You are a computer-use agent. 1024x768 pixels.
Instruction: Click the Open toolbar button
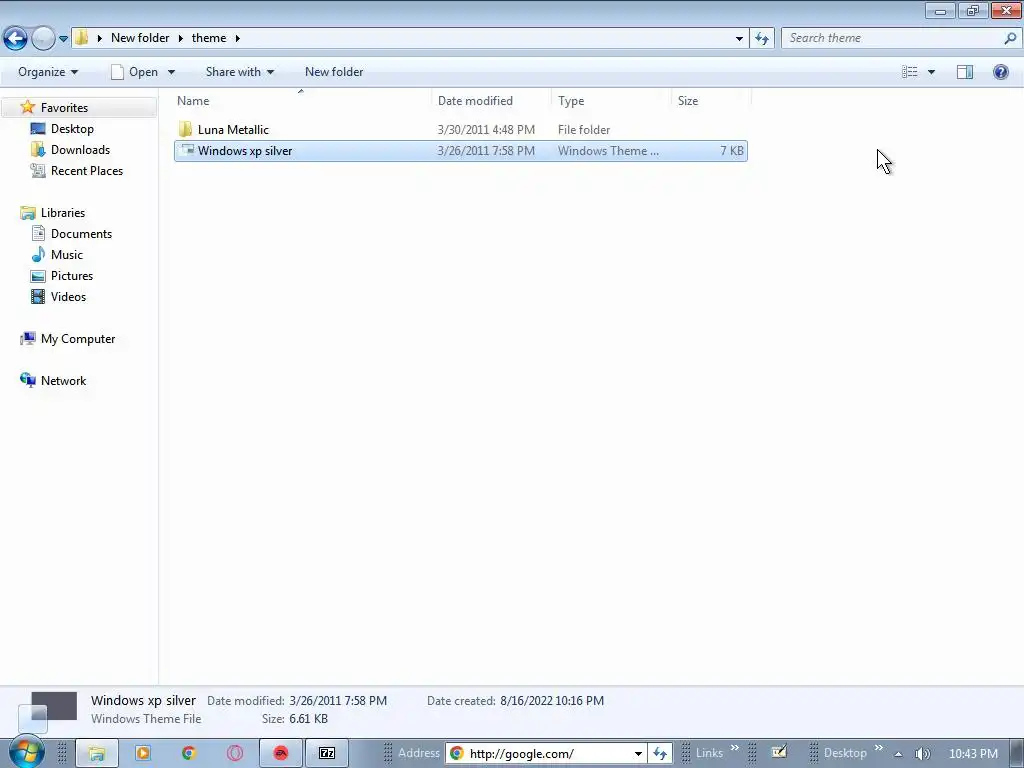(x=135, y=72)
